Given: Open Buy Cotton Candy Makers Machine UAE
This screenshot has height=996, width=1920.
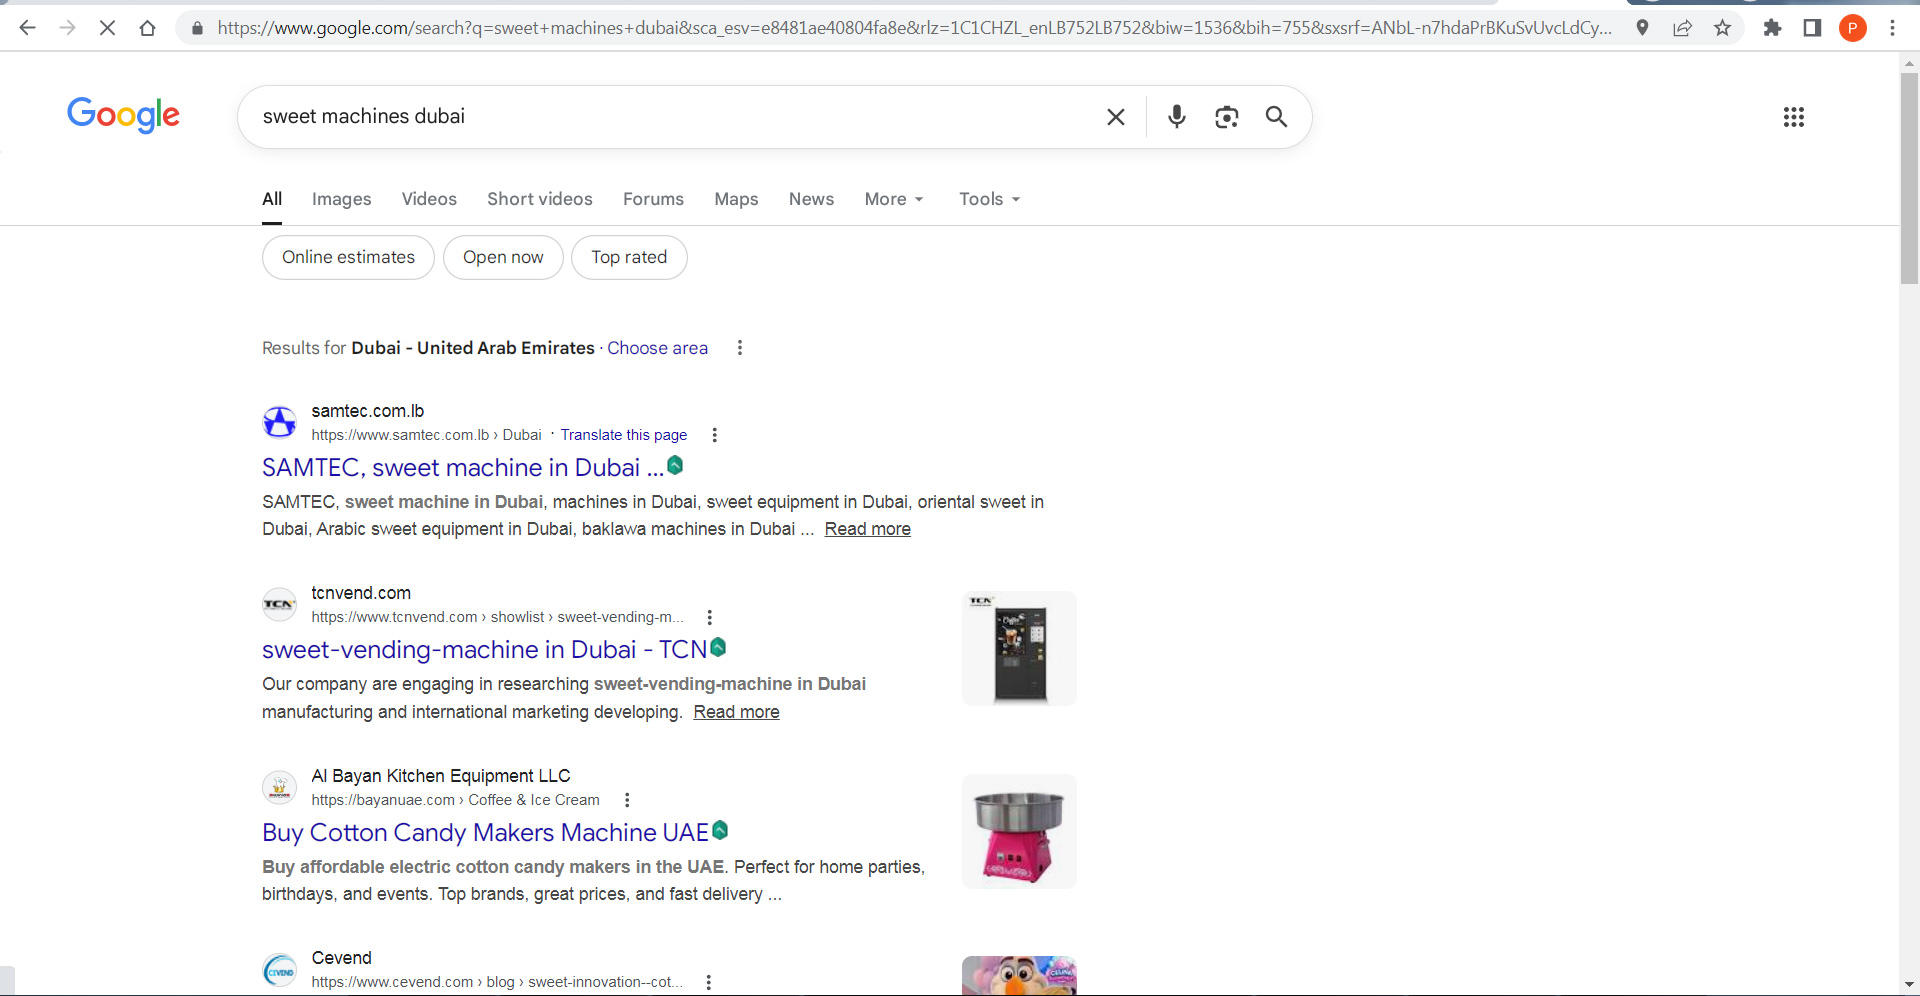Looking at the screenshot, I should point(485,832).
